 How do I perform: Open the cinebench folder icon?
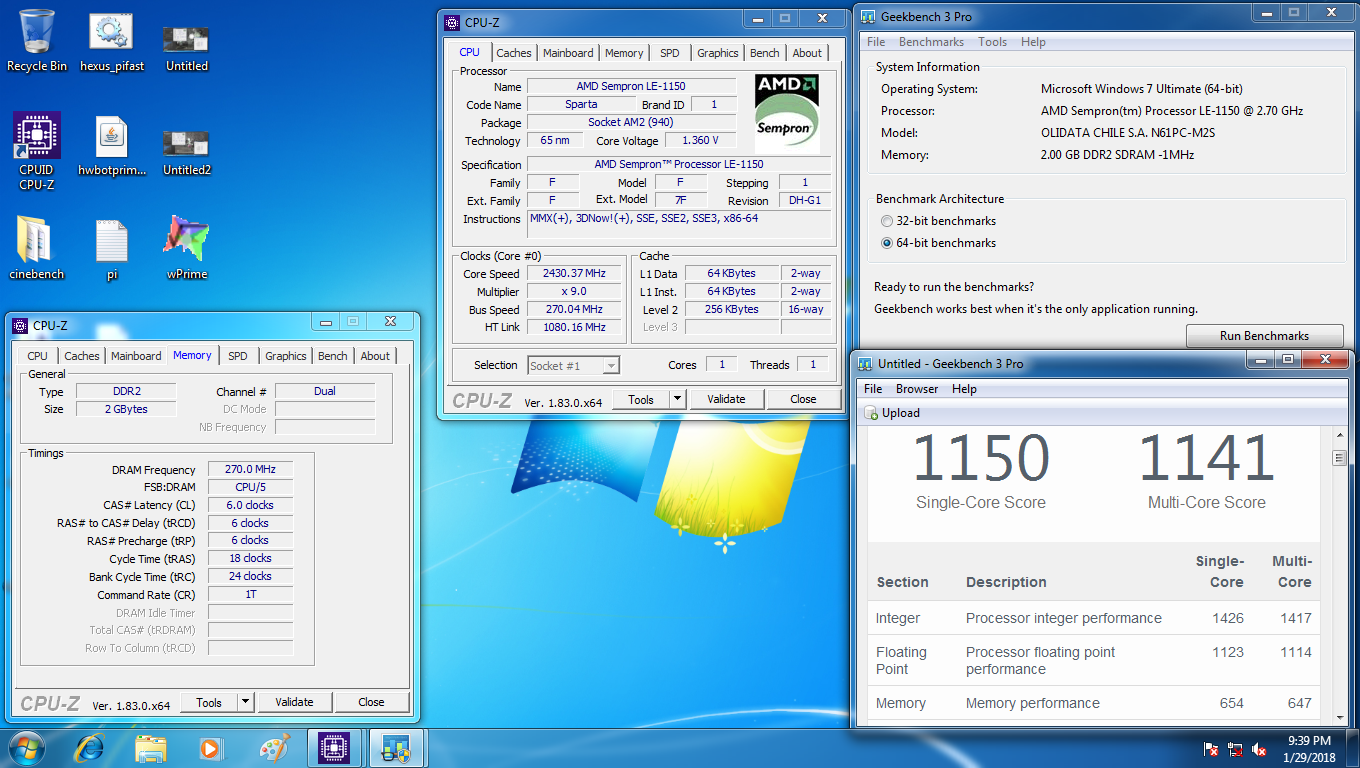36,248
